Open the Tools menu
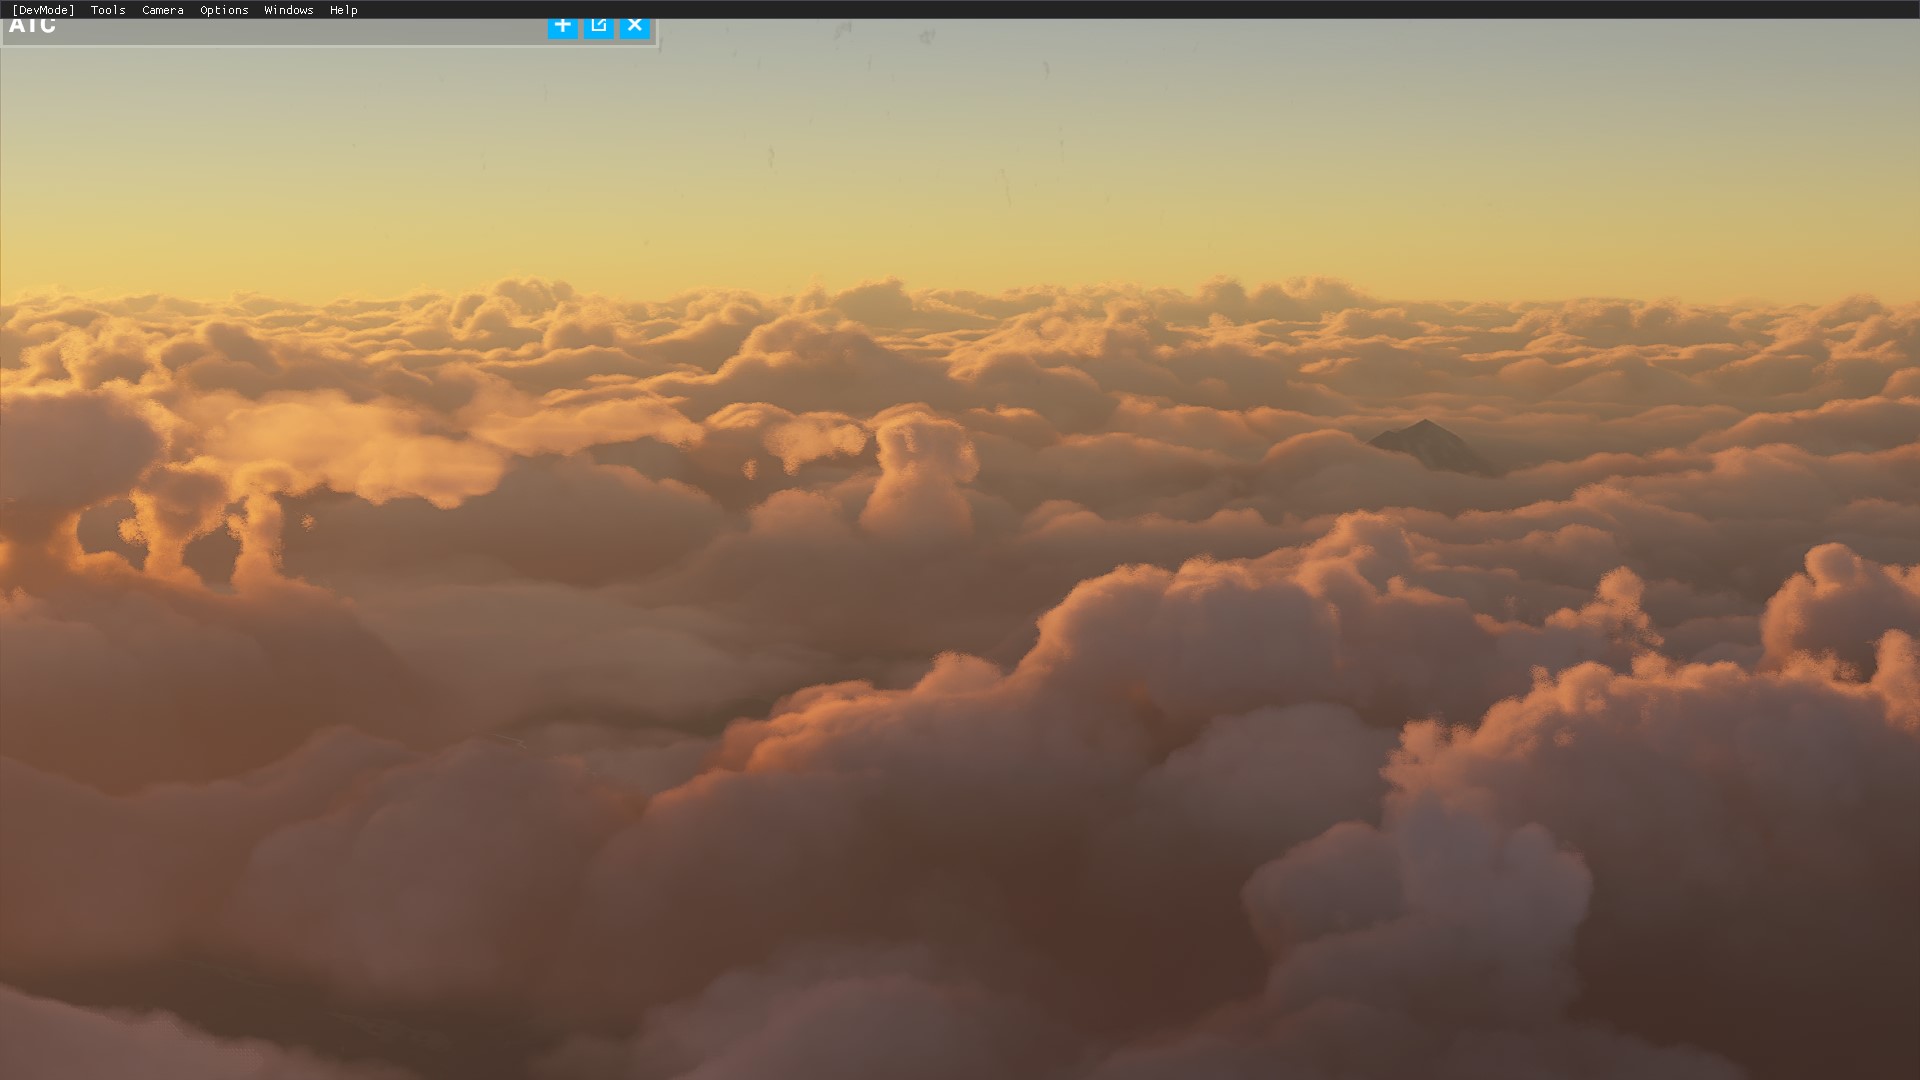 point(108,10)
